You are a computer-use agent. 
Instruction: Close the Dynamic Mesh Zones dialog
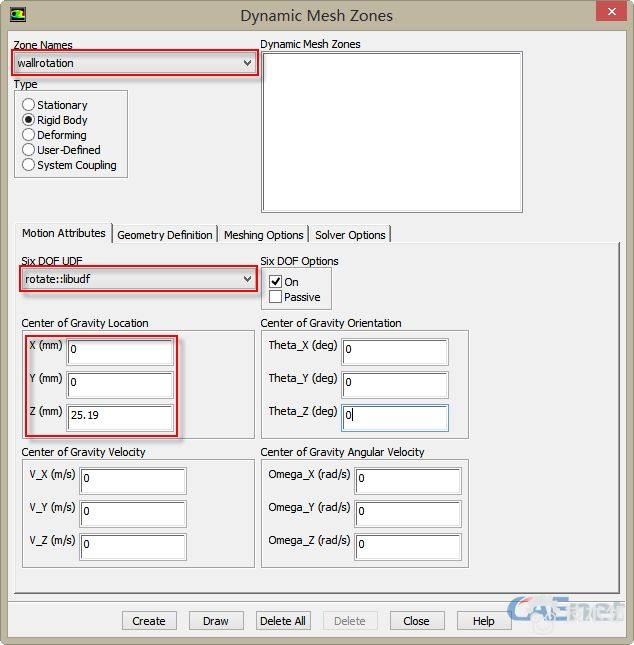pos(611,12)
